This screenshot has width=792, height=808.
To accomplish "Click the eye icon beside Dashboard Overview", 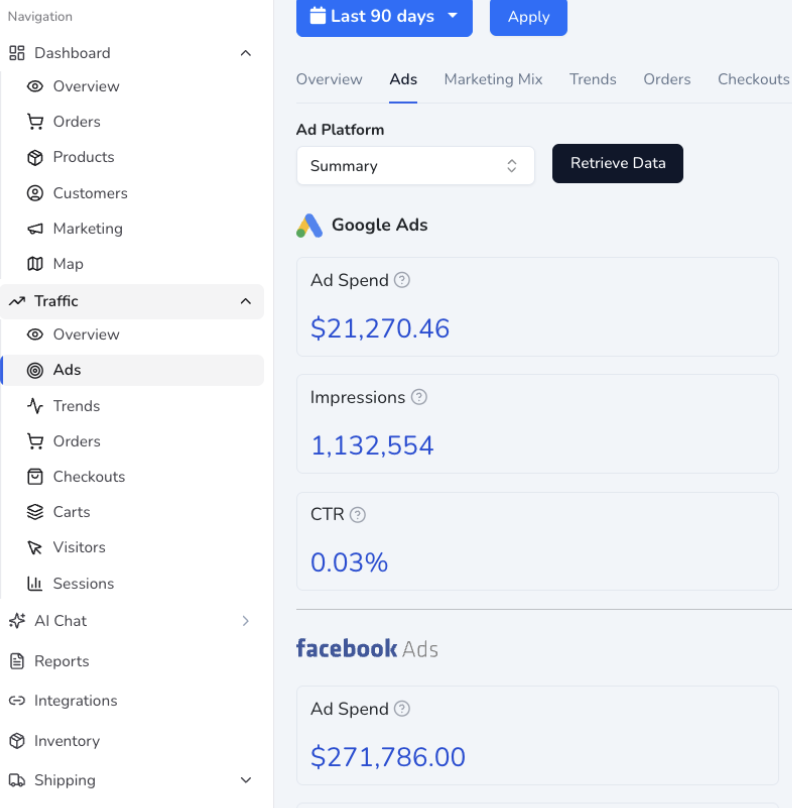I will (35, 86).
